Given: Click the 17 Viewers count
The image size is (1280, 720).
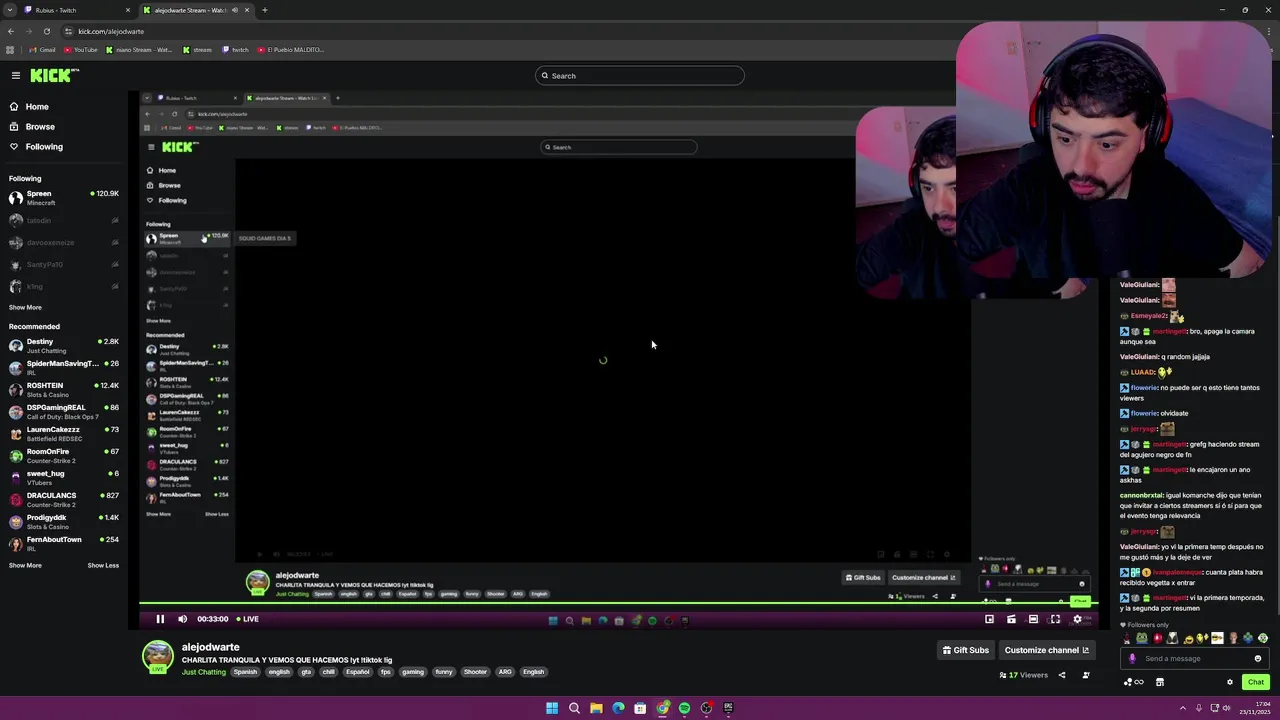Looking at the screenshot, I should 1024,675.
